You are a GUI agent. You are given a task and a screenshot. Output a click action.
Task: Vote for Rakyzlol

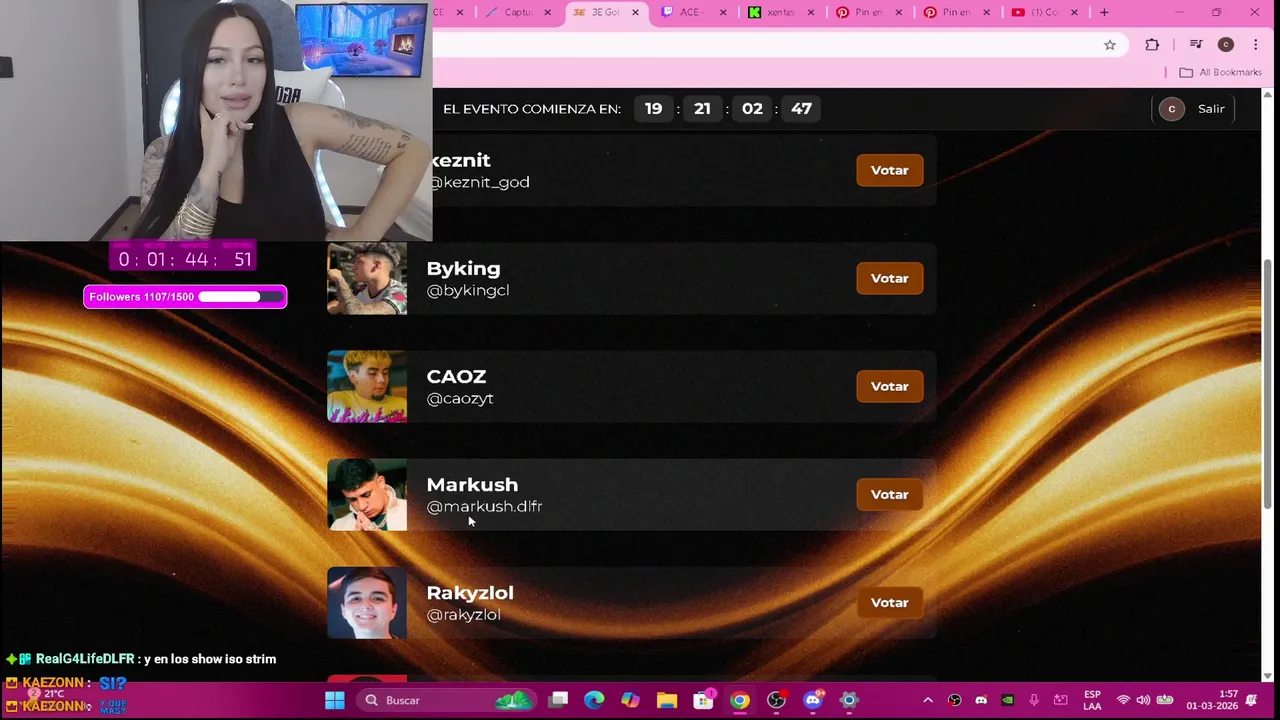(x=889, y=602)
